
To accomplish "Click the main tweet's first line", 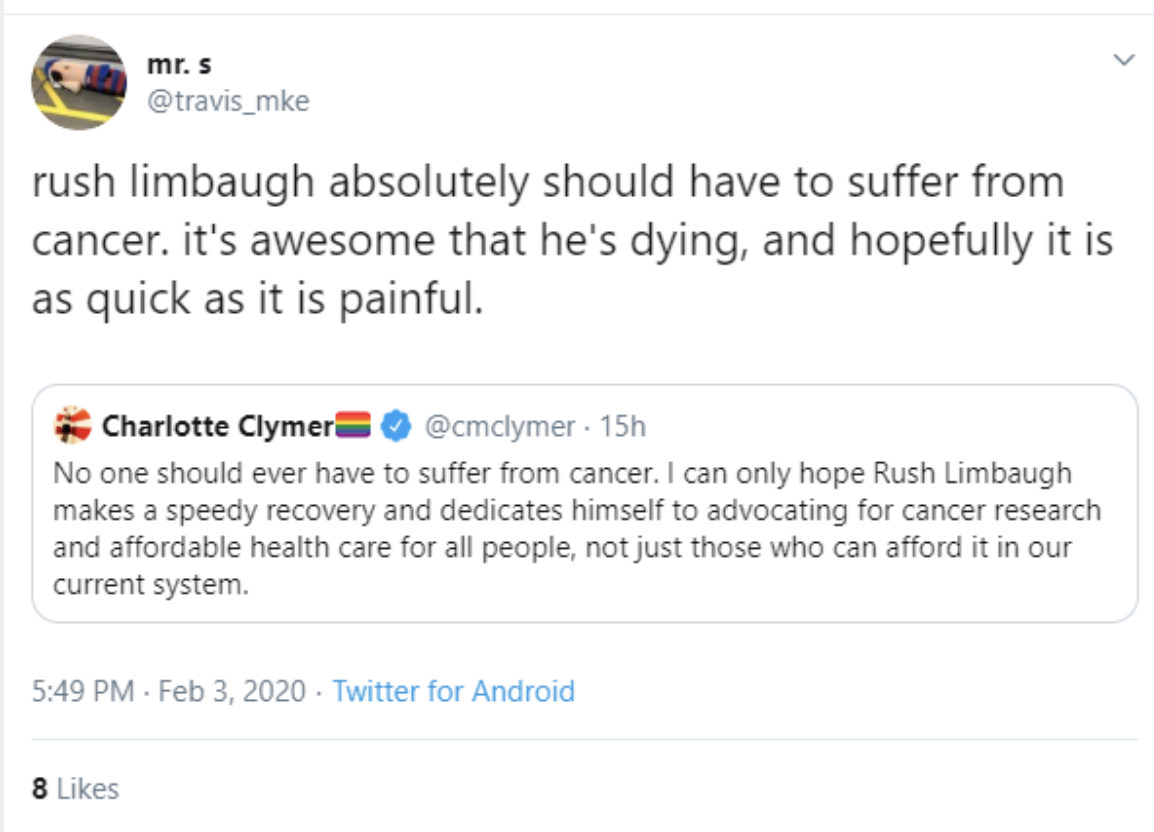I will click(x=547, y=185).
